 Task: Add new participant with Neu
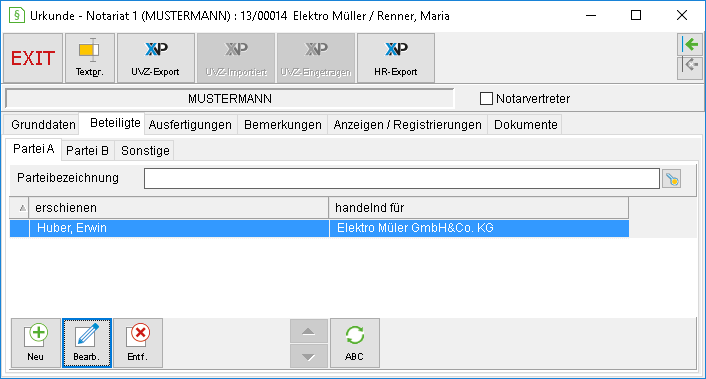pos(36,343)
